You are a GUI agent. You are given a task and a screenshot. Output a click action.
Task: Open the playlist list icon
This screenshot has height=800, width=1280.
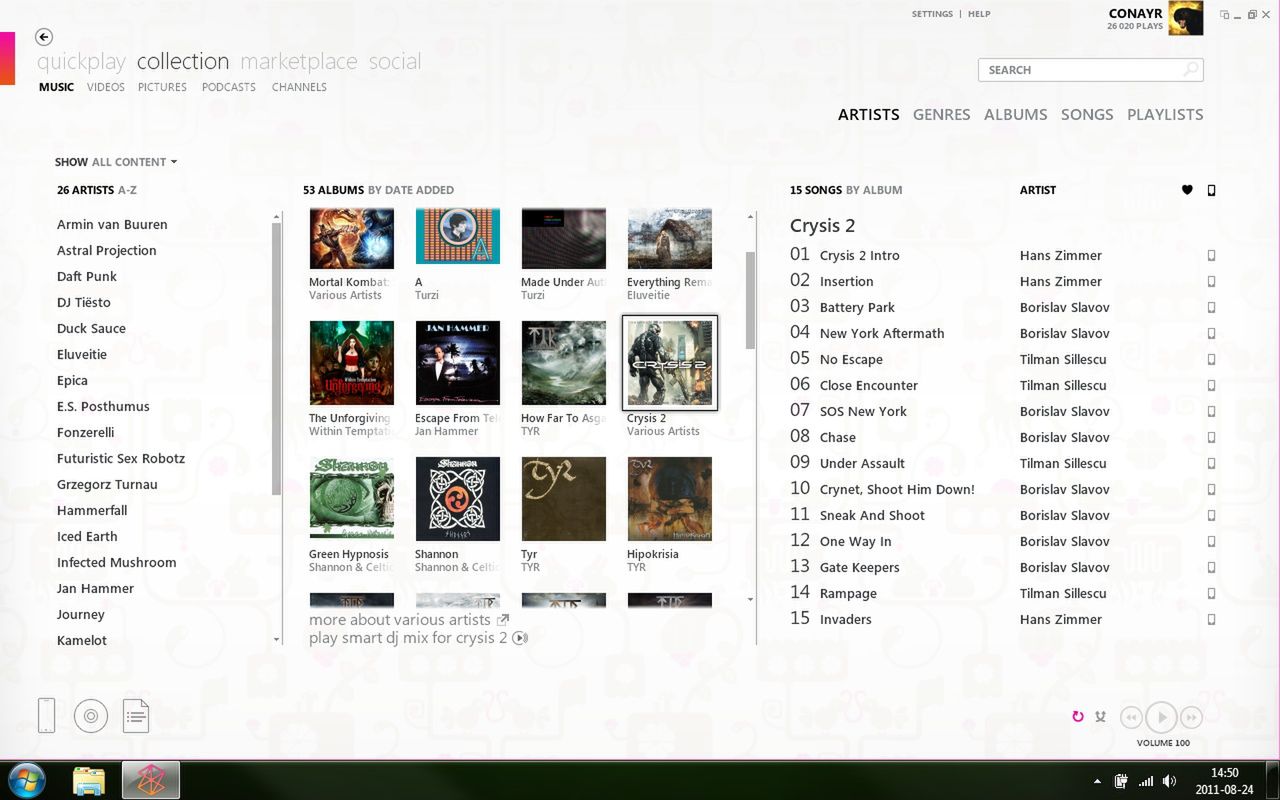click(x=136, y=715)
